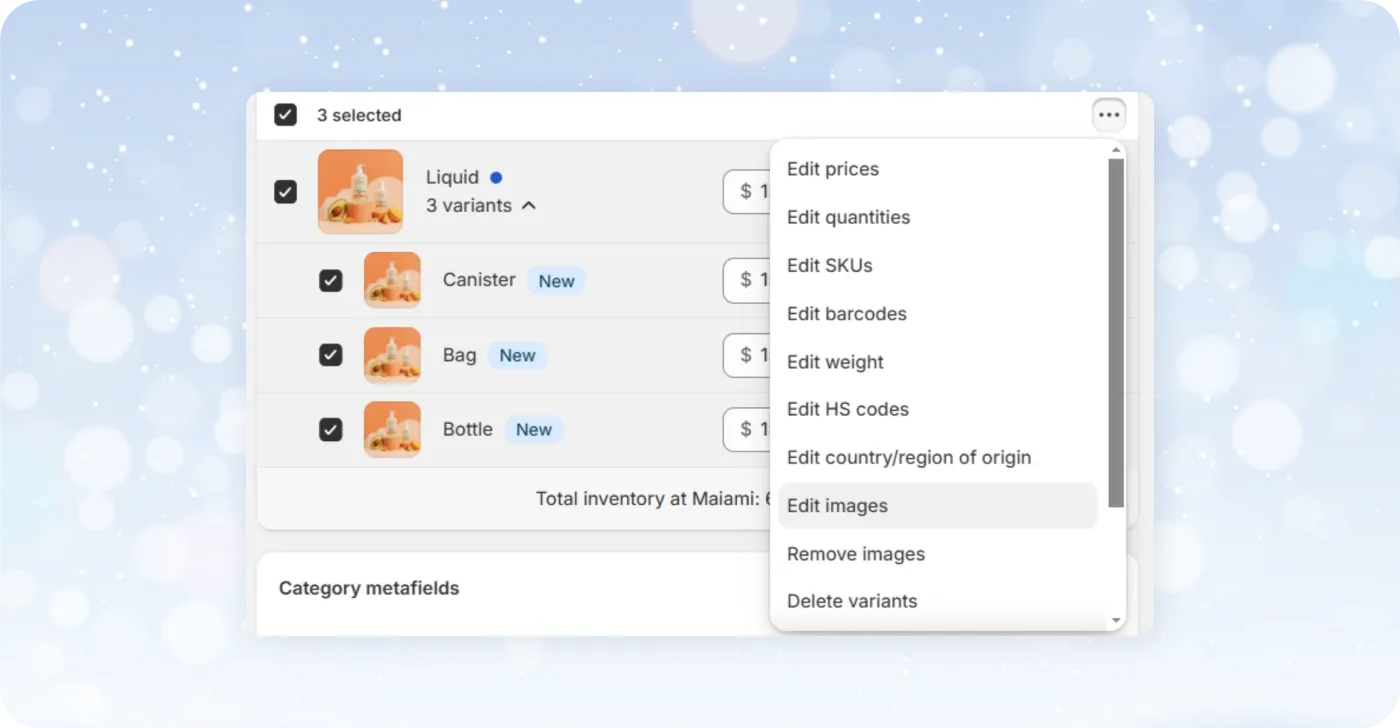Click the Bag variant thumbnail

pos(392,355)
